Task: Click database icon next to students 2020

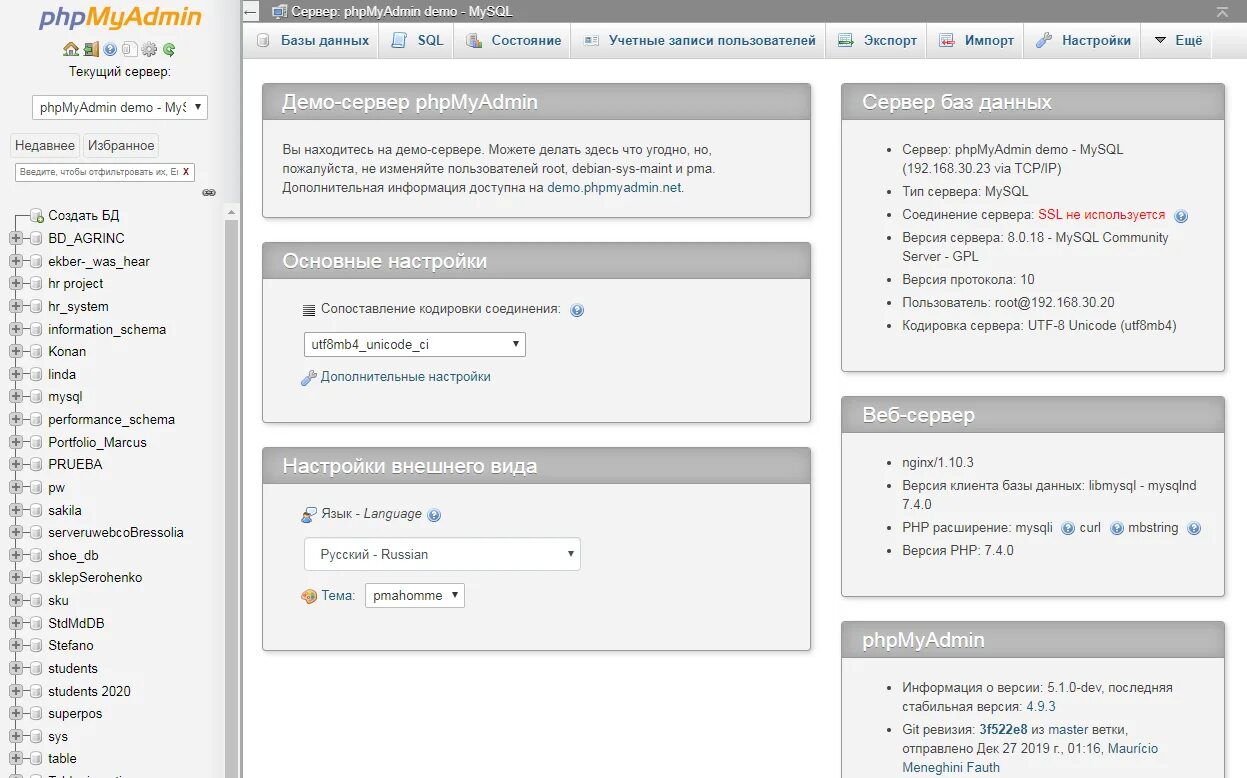Action: (37, 691)
